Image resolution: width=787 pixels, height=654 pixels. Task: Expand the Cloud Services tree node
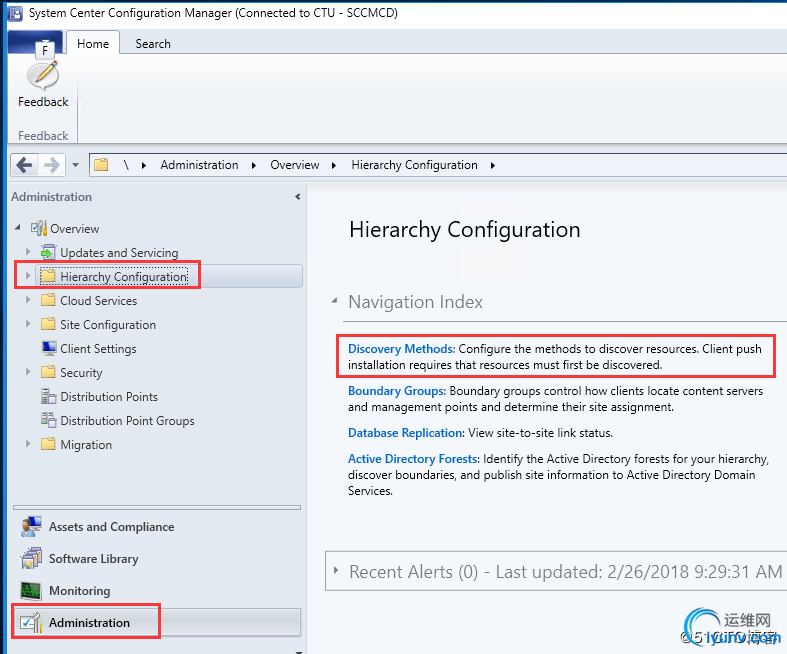pos(29,301)
